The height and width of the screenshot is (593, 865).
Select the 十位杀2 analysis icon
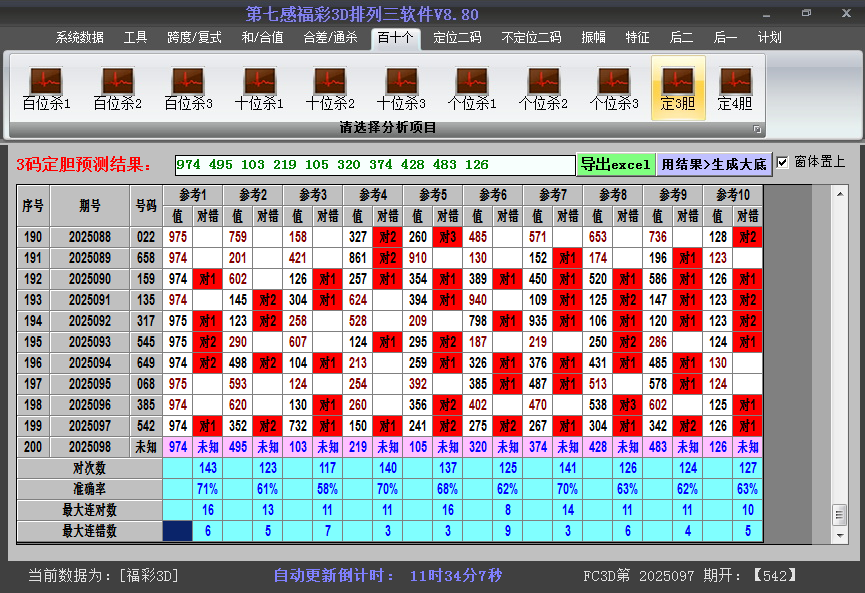coord(330,88)
